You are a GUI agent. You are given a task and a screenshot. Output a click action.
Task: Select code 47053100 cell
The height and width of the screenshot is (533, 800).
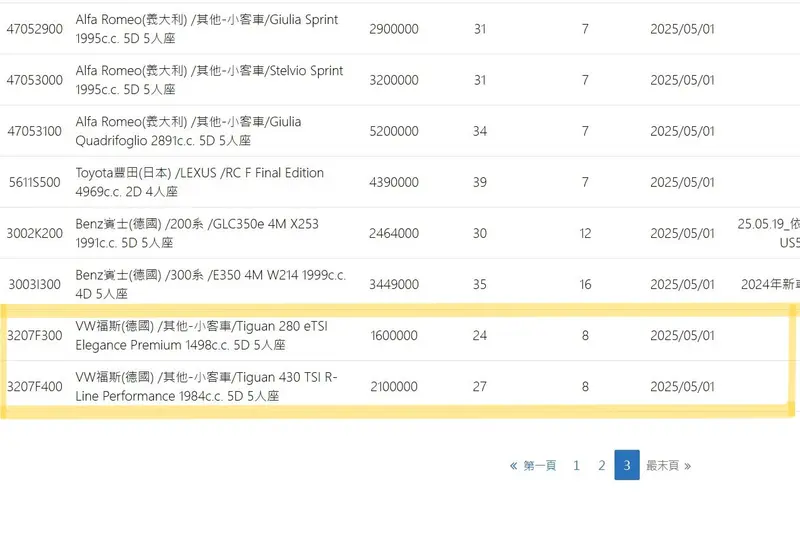[x=35, y=131]
